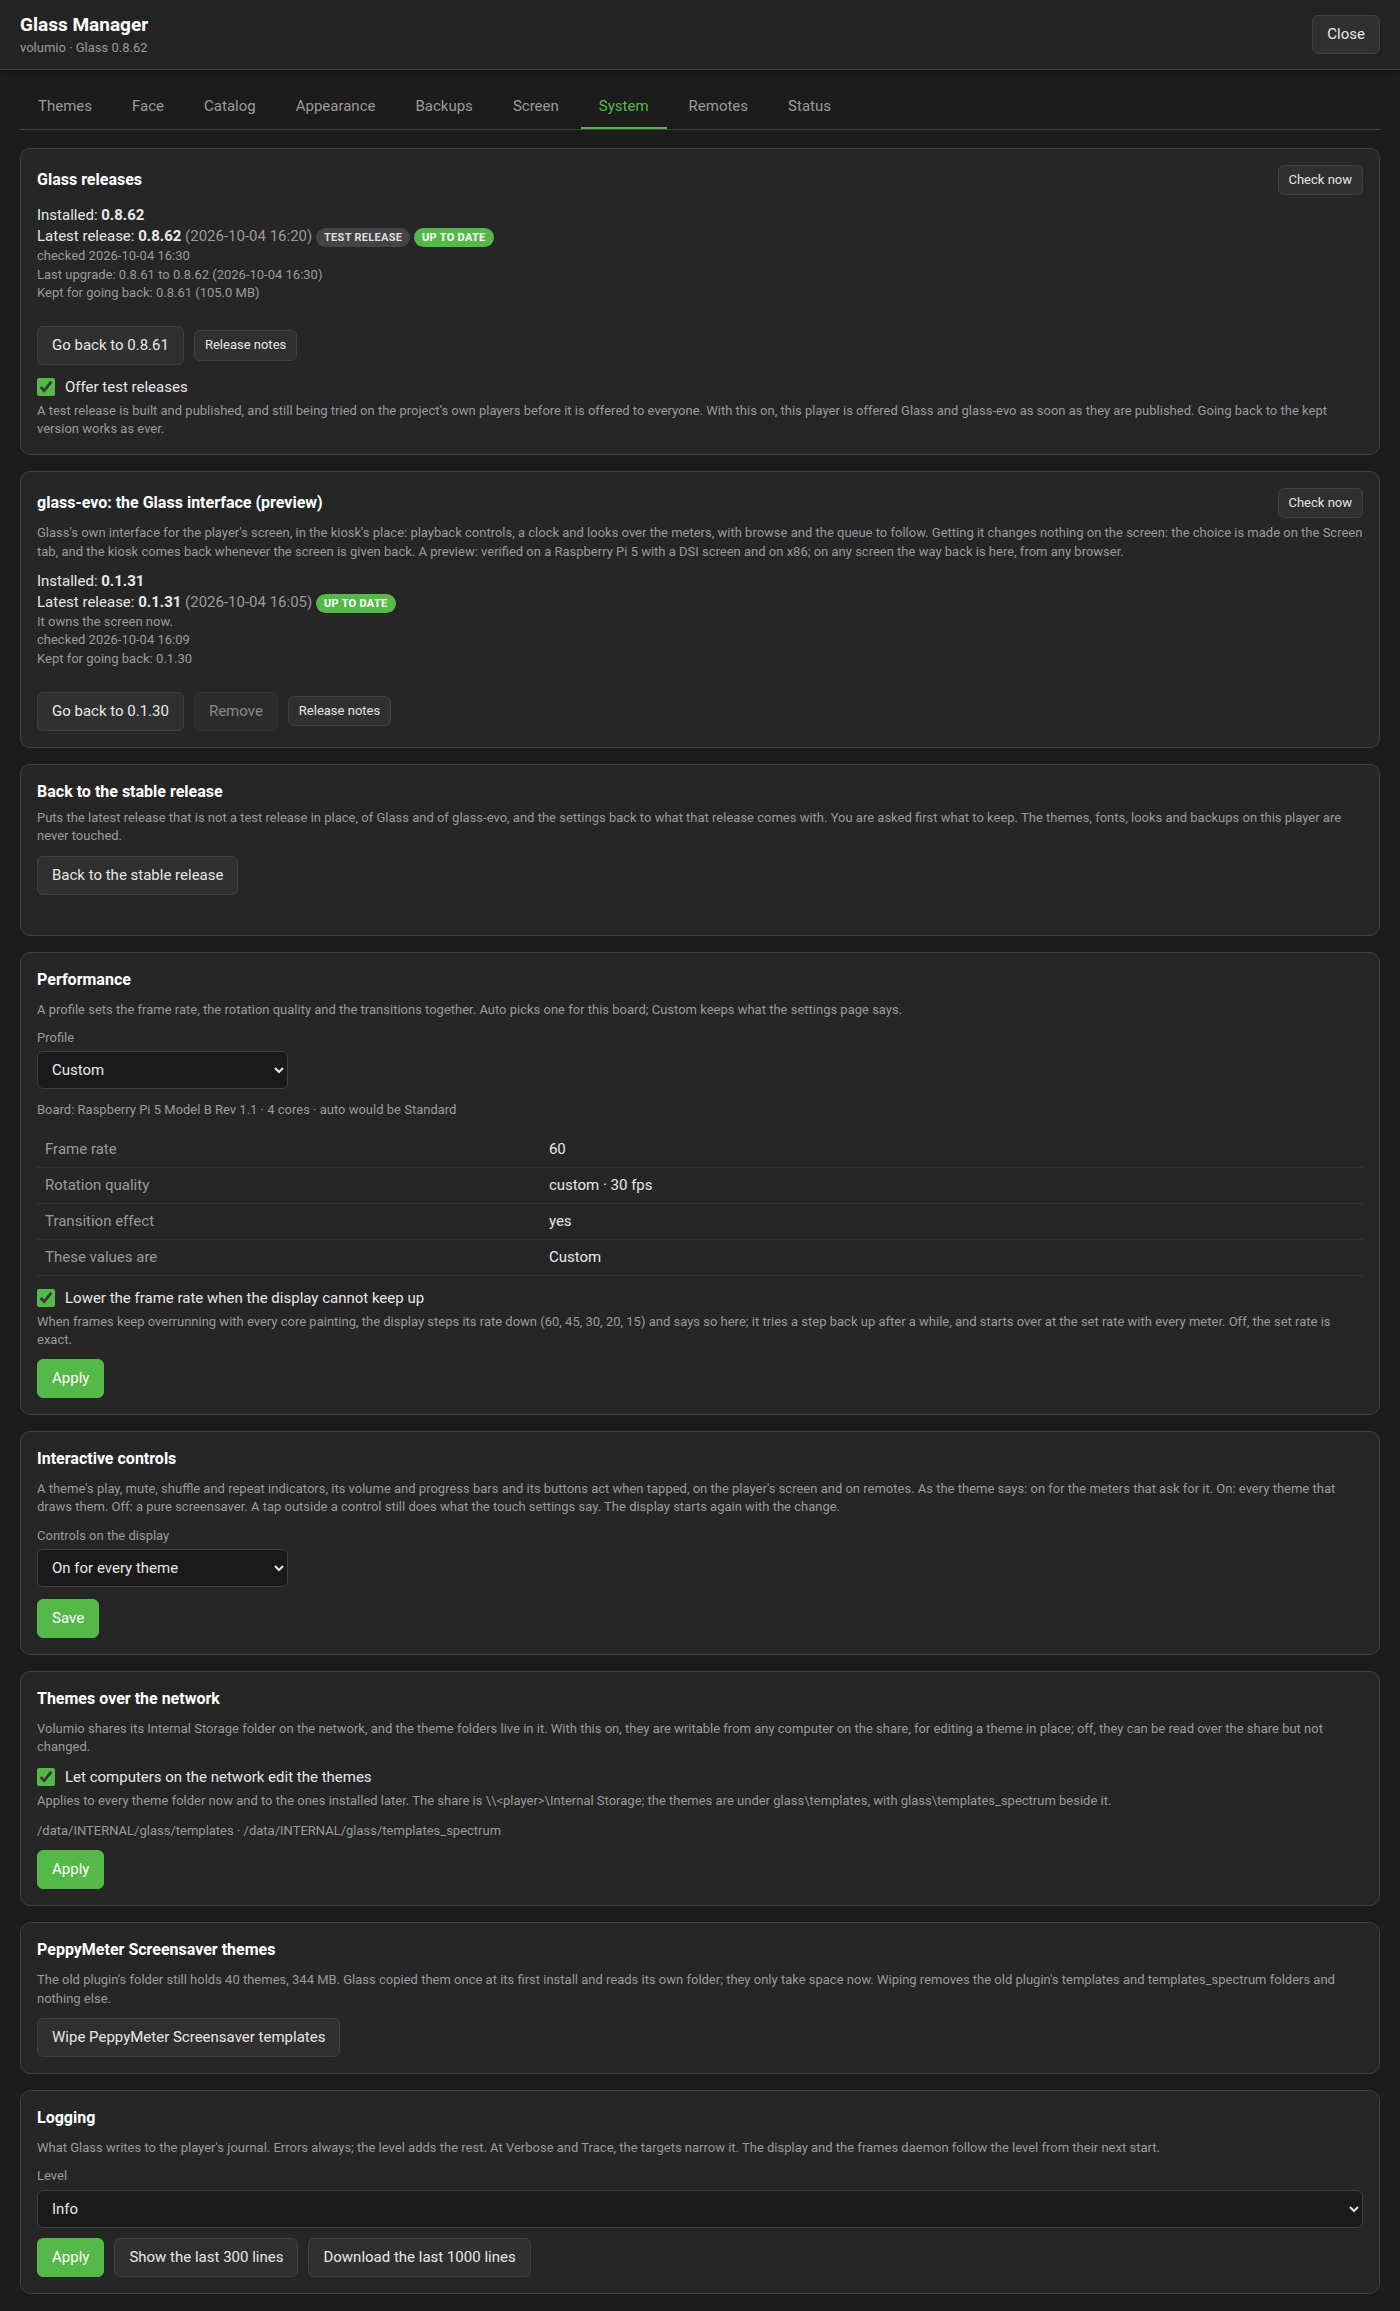
Task: Go back to glass-evo 0.1.30
Action: 110,711
